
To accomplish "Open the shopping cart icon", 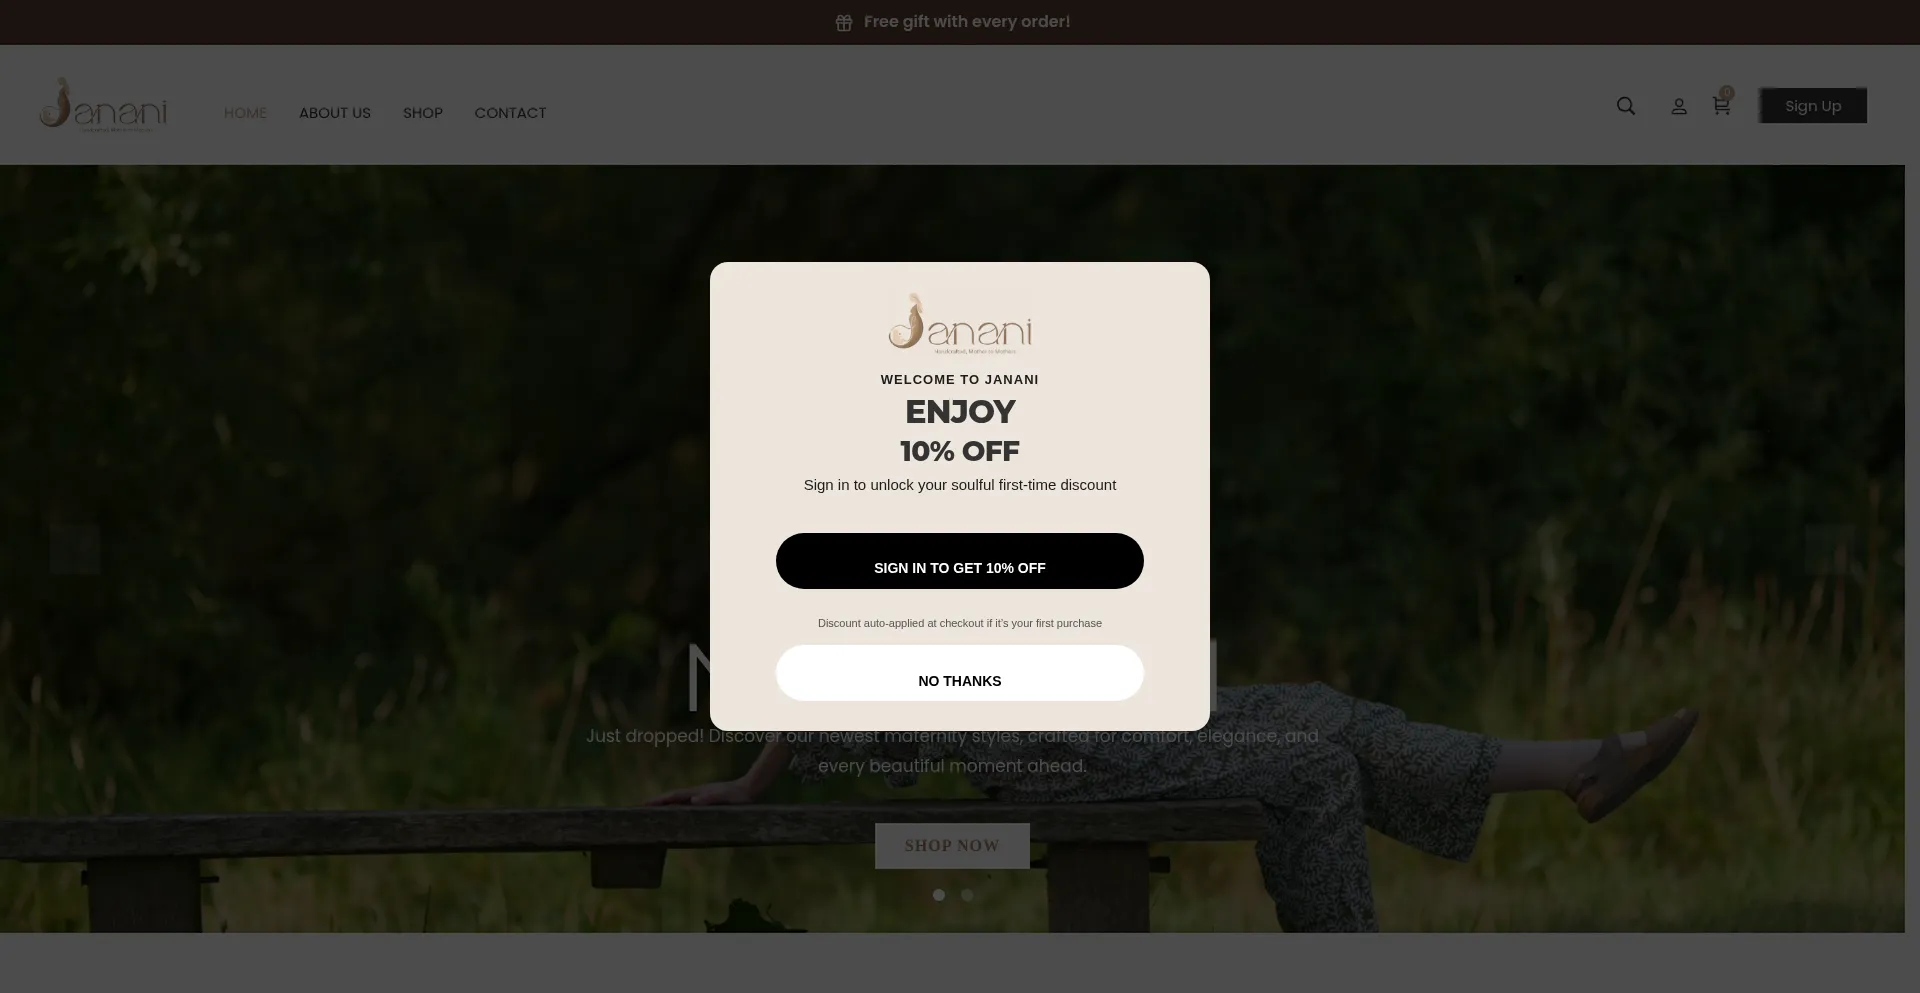I will (x=1721, y=106).
